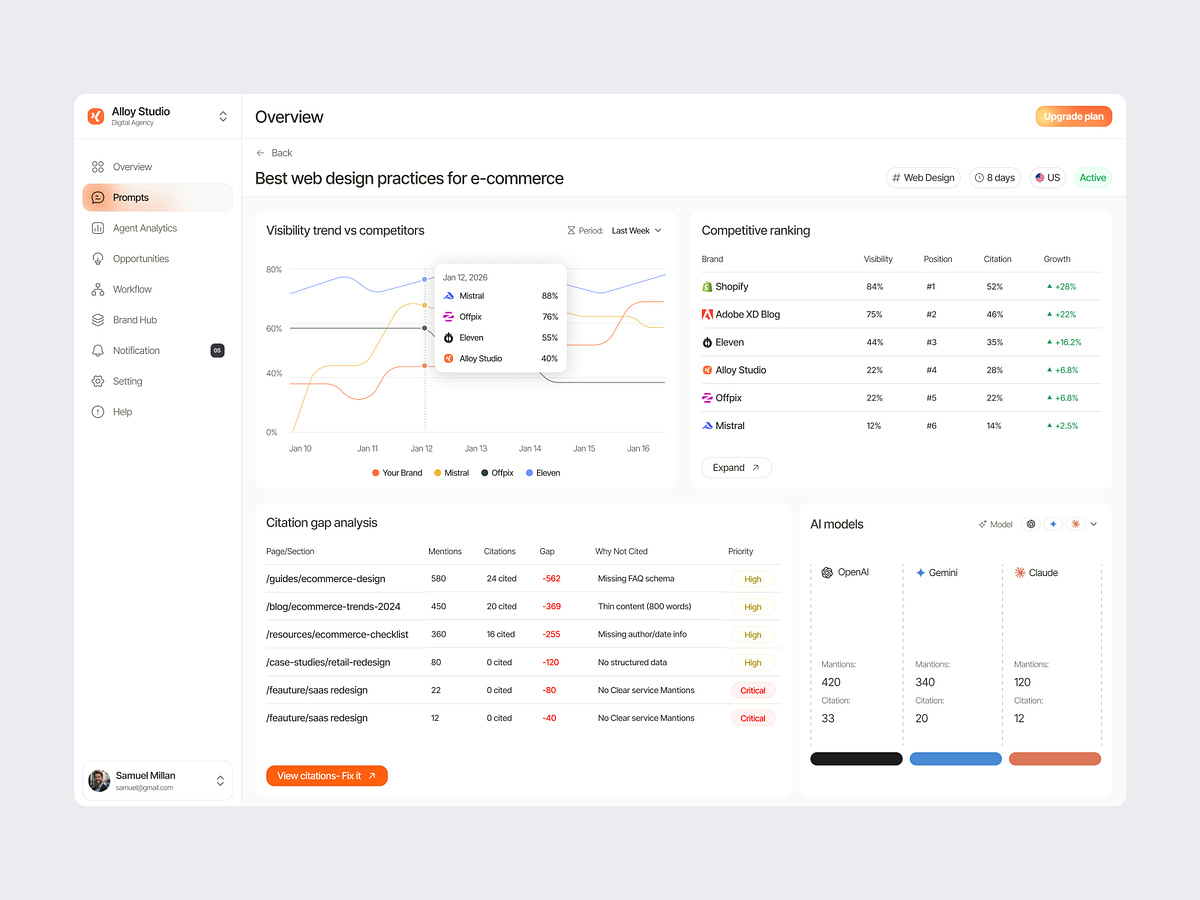Click the Opportunities lightbulb icon

point(97,259)
